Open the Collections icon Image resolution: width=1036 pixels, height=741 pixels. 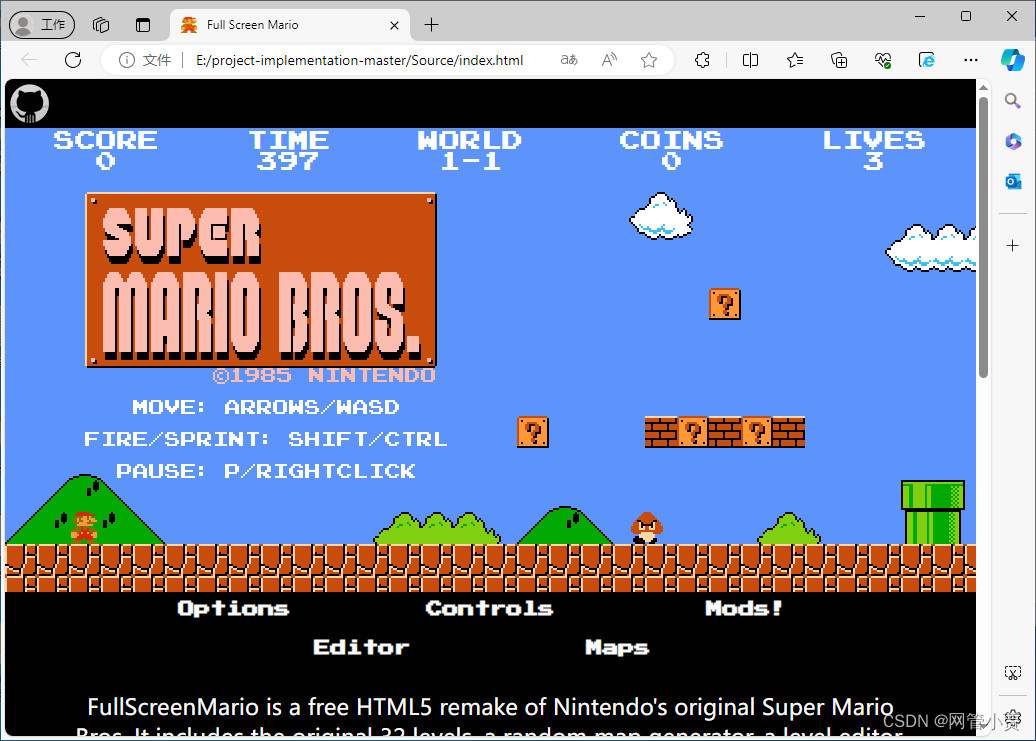point(838,60)
